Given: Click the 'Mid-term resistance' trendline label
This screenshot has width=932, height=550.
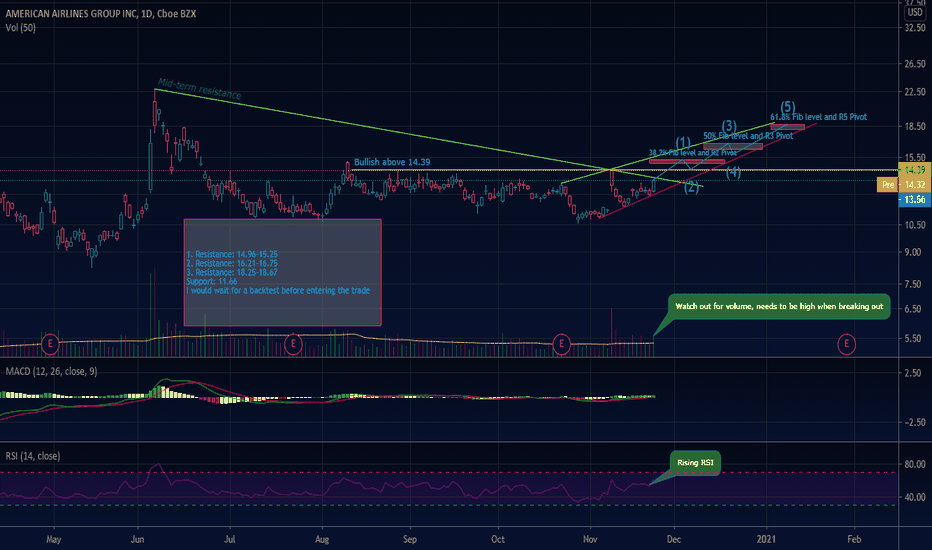Looking at the screenshot, I should pyautogui.click(x=199, y=89).
